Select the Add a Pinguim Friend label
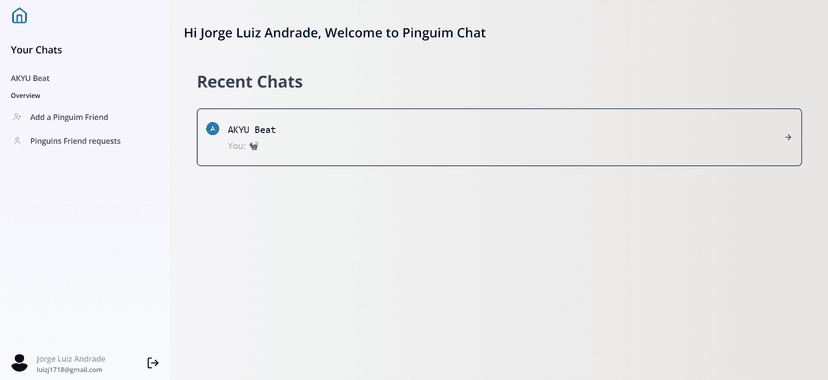Screen dimensions: 828x380 (x=69, y=117)
